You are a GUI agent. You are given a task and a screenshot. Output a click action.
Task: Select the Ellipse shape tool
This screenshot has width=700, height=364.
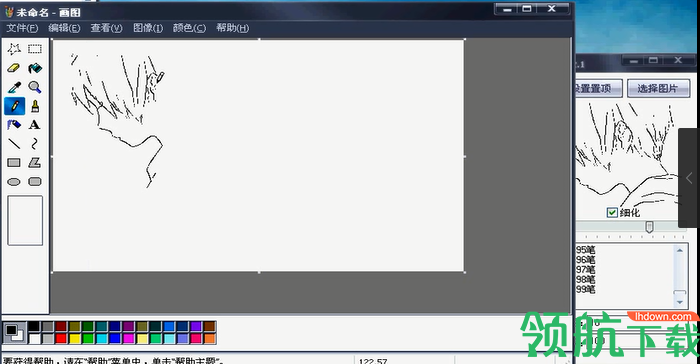pos(14,182)
